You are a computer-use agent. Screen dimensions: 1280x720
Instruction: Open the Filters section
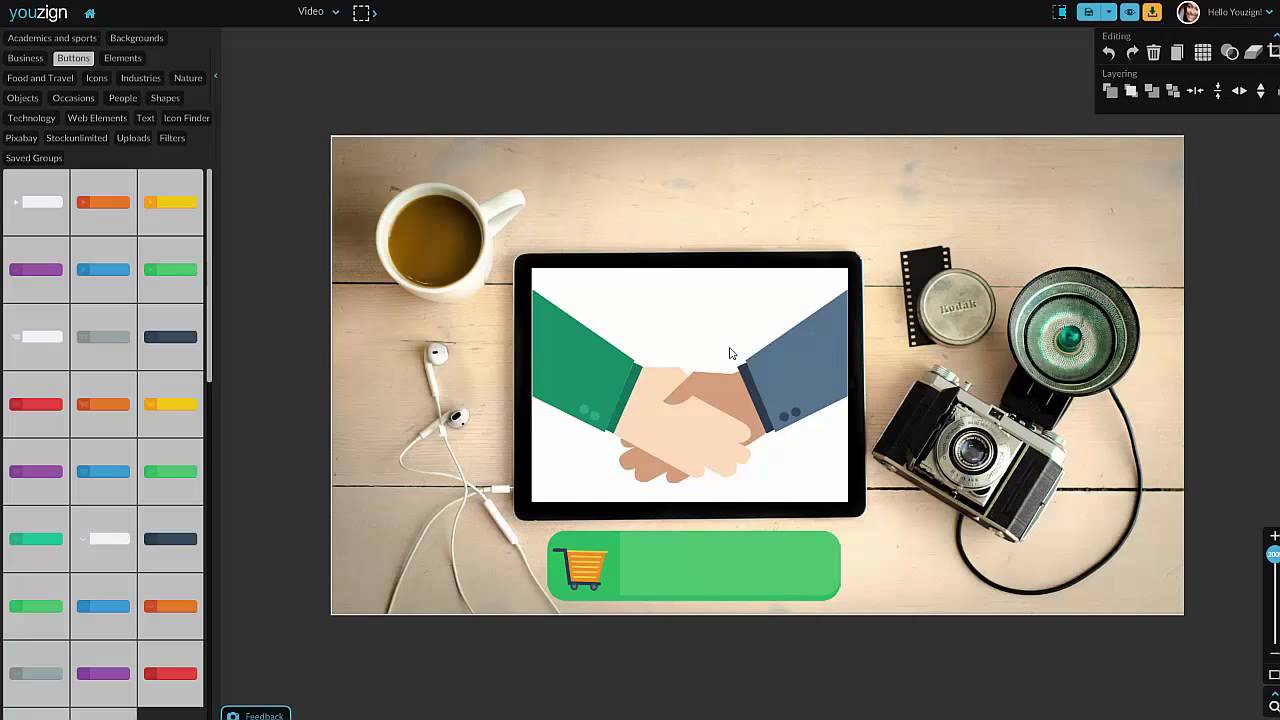click(172, 138)
